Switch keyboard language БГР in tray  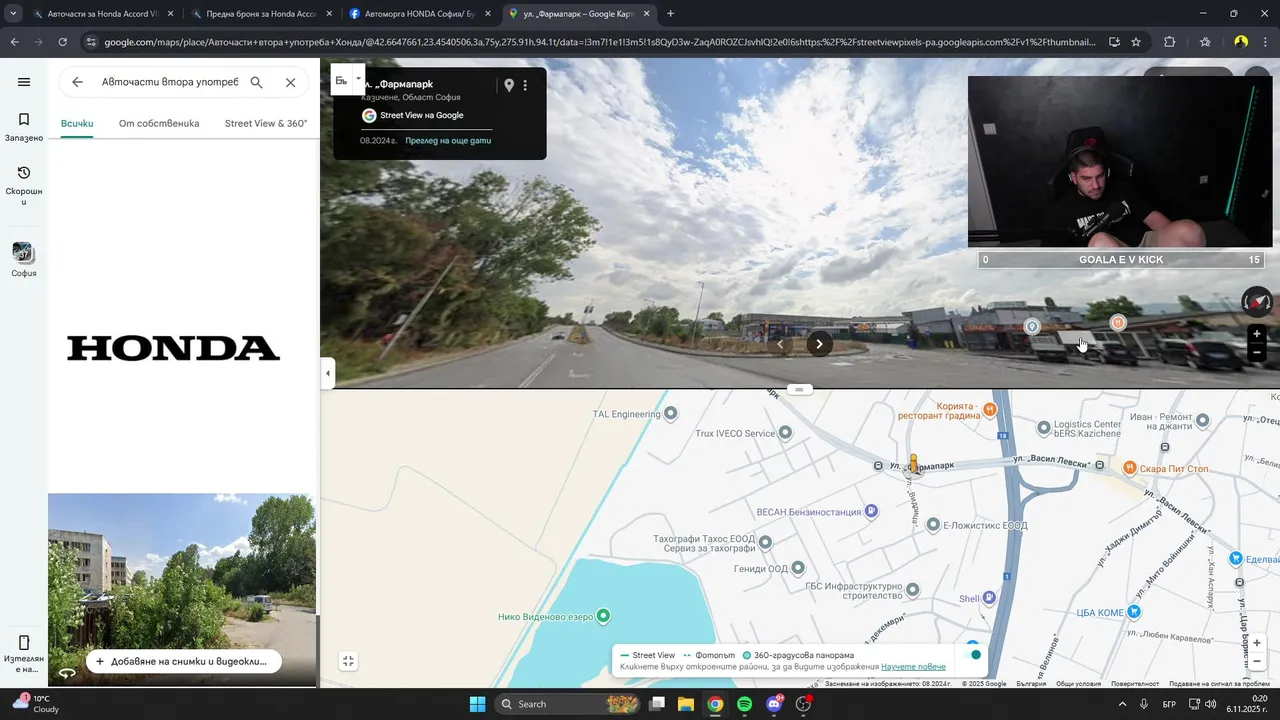(1169, 704)
